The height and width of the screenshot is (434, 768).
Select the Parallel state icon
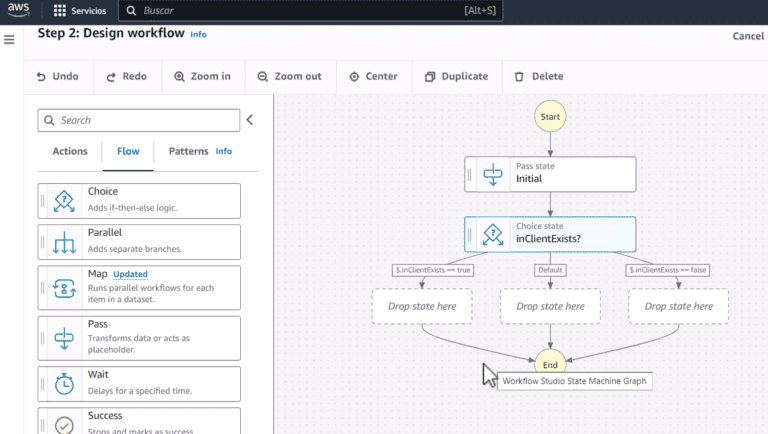click(64, 242)
